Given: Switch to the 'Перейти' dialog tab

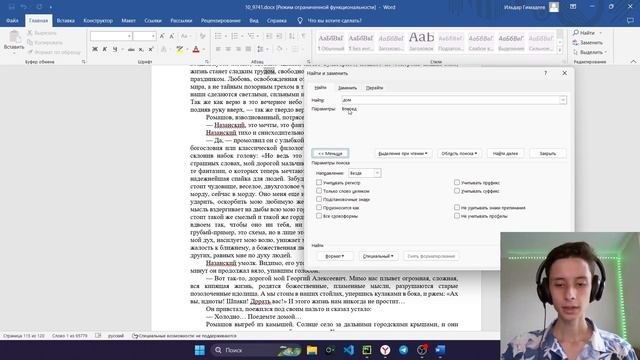Looking at the screenshot, I should coord(374,88).
